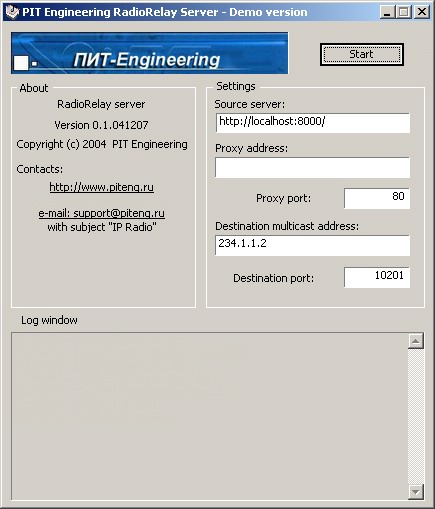Click the log window scroll down arrow

coord(416,492)
